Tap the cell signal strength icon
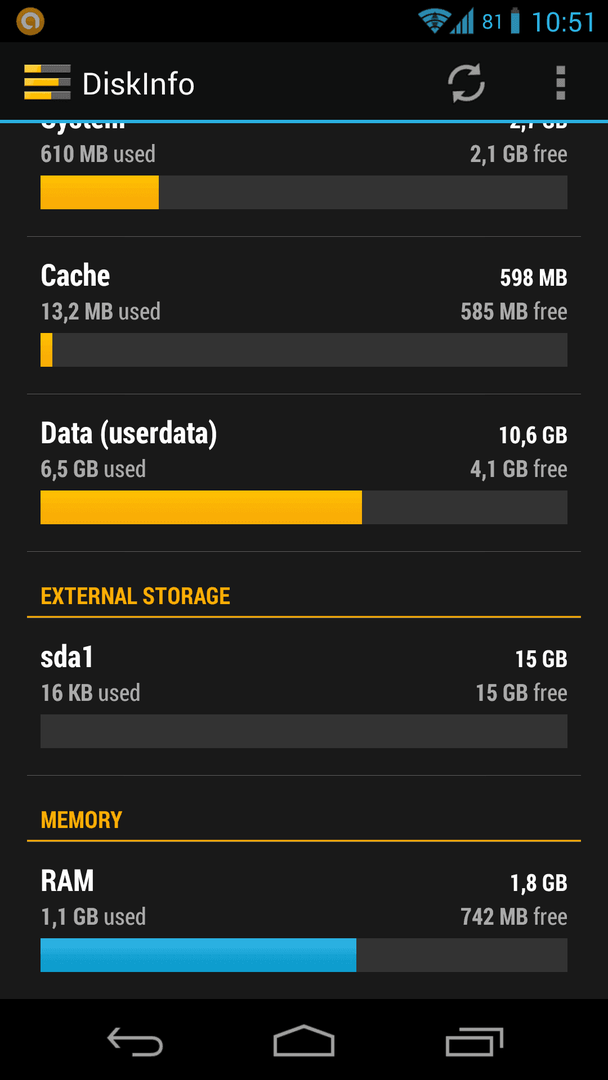608x1080 pixels. click(x=463, y=22)
